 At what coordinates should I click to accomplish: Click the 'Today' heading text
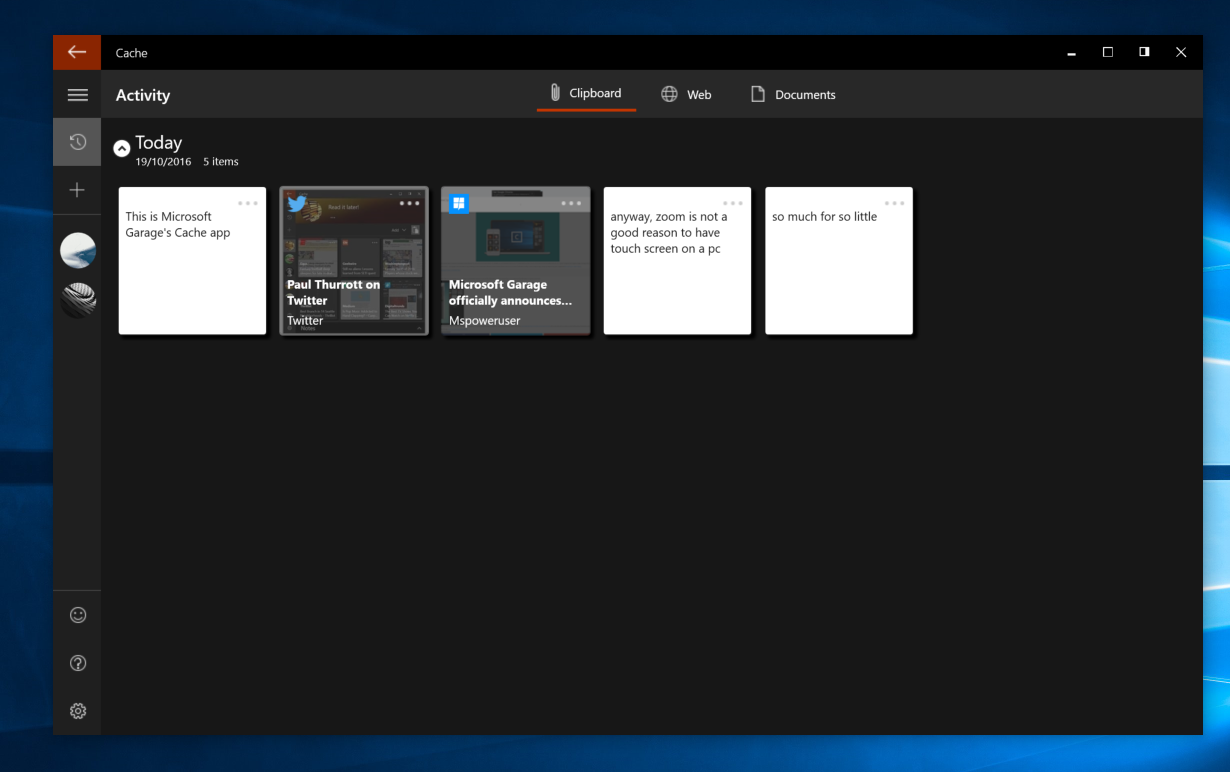click(x=159, y=142)
